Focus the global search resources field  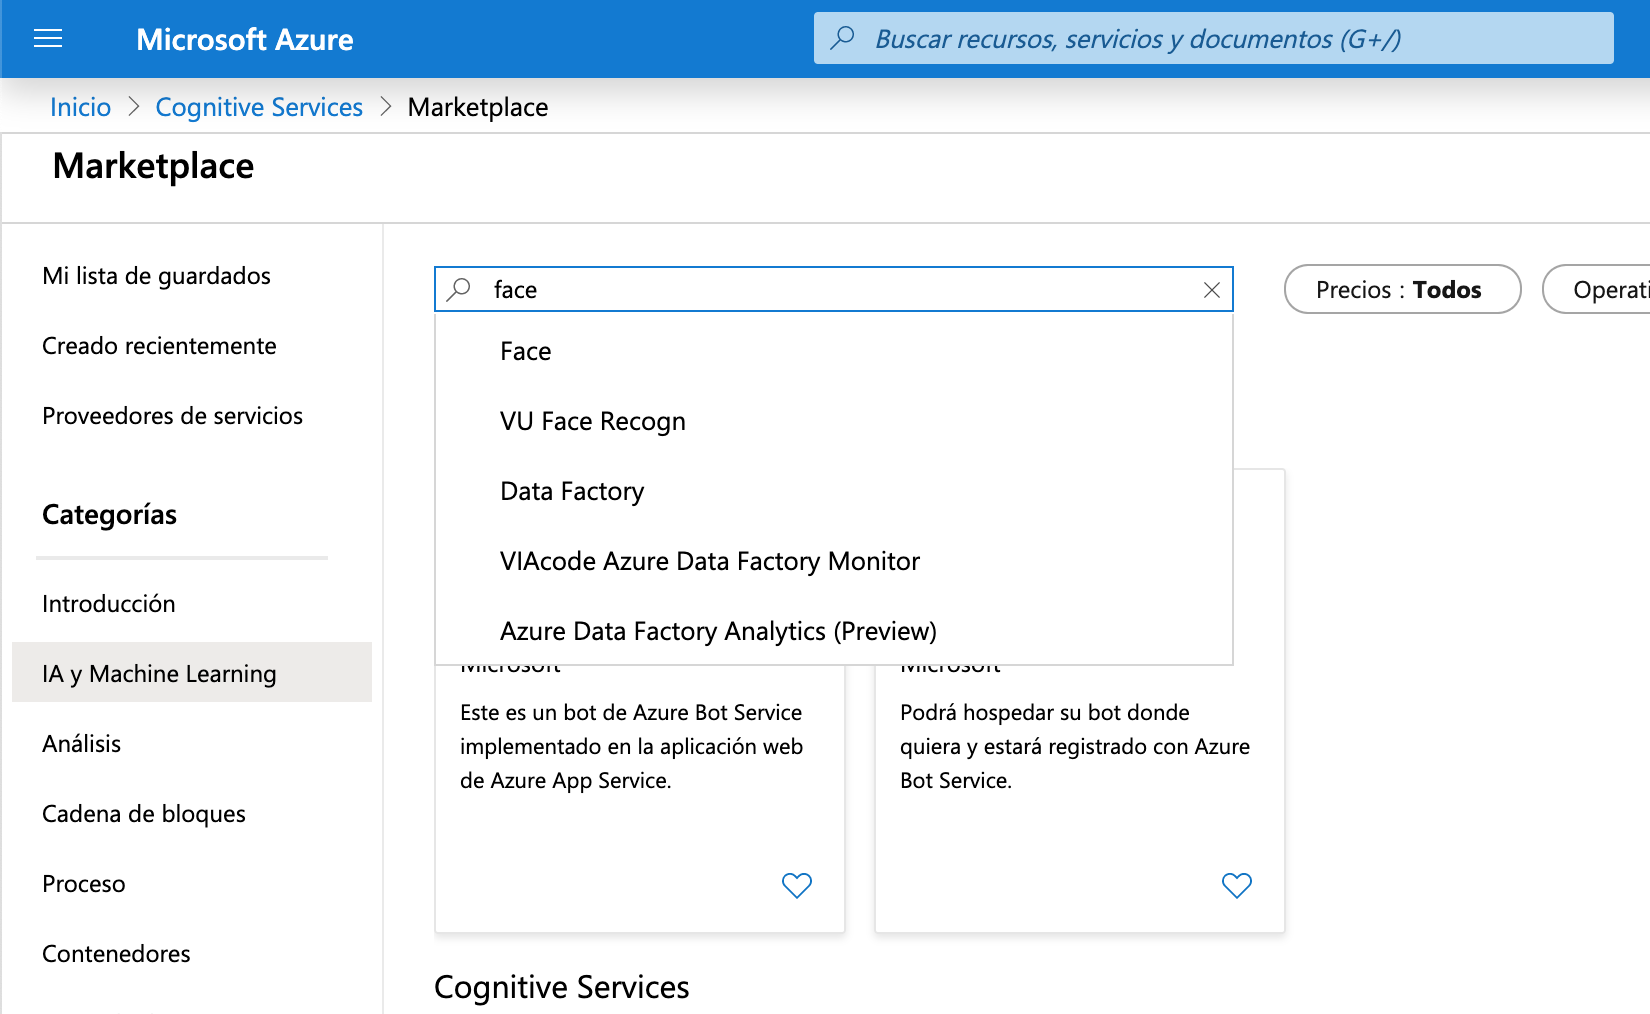click(x=1214, y=38)
